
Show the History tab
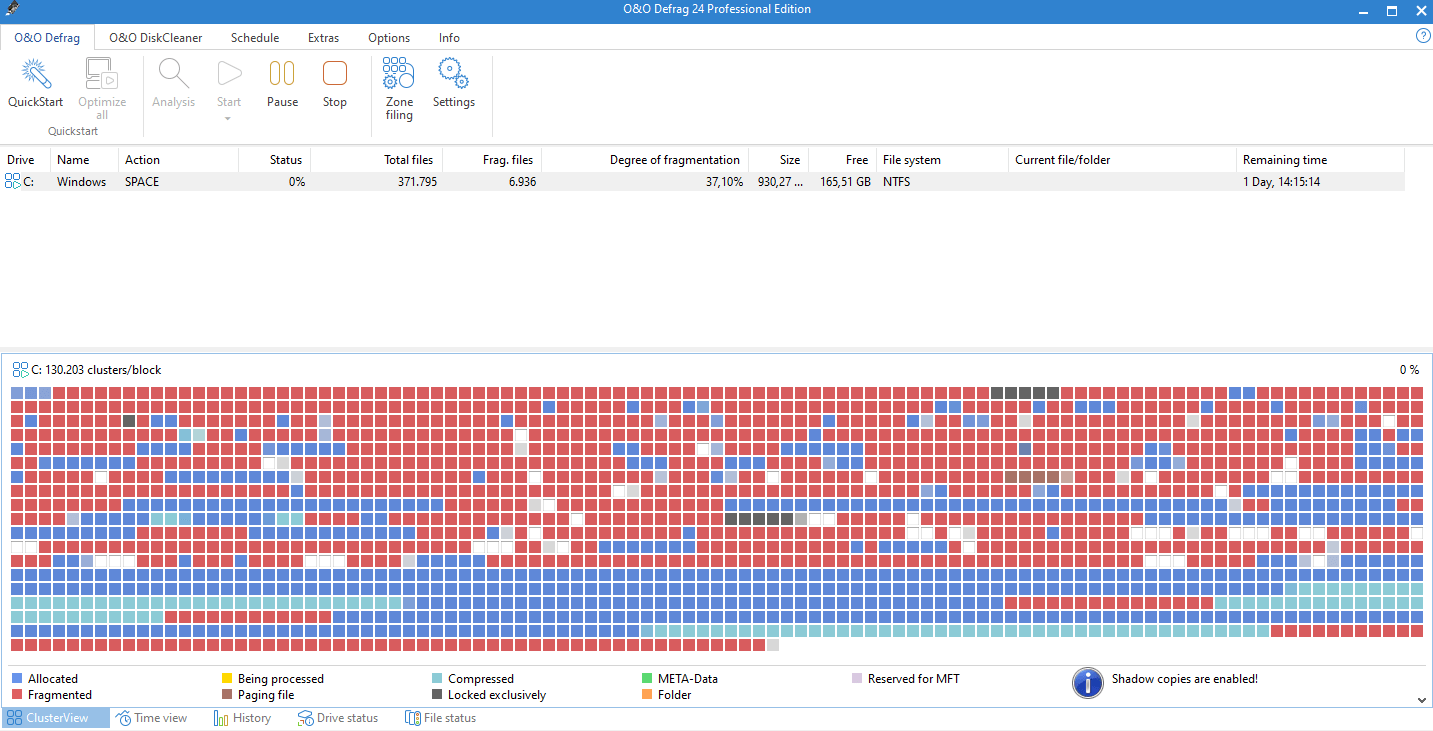click(242, 718)
